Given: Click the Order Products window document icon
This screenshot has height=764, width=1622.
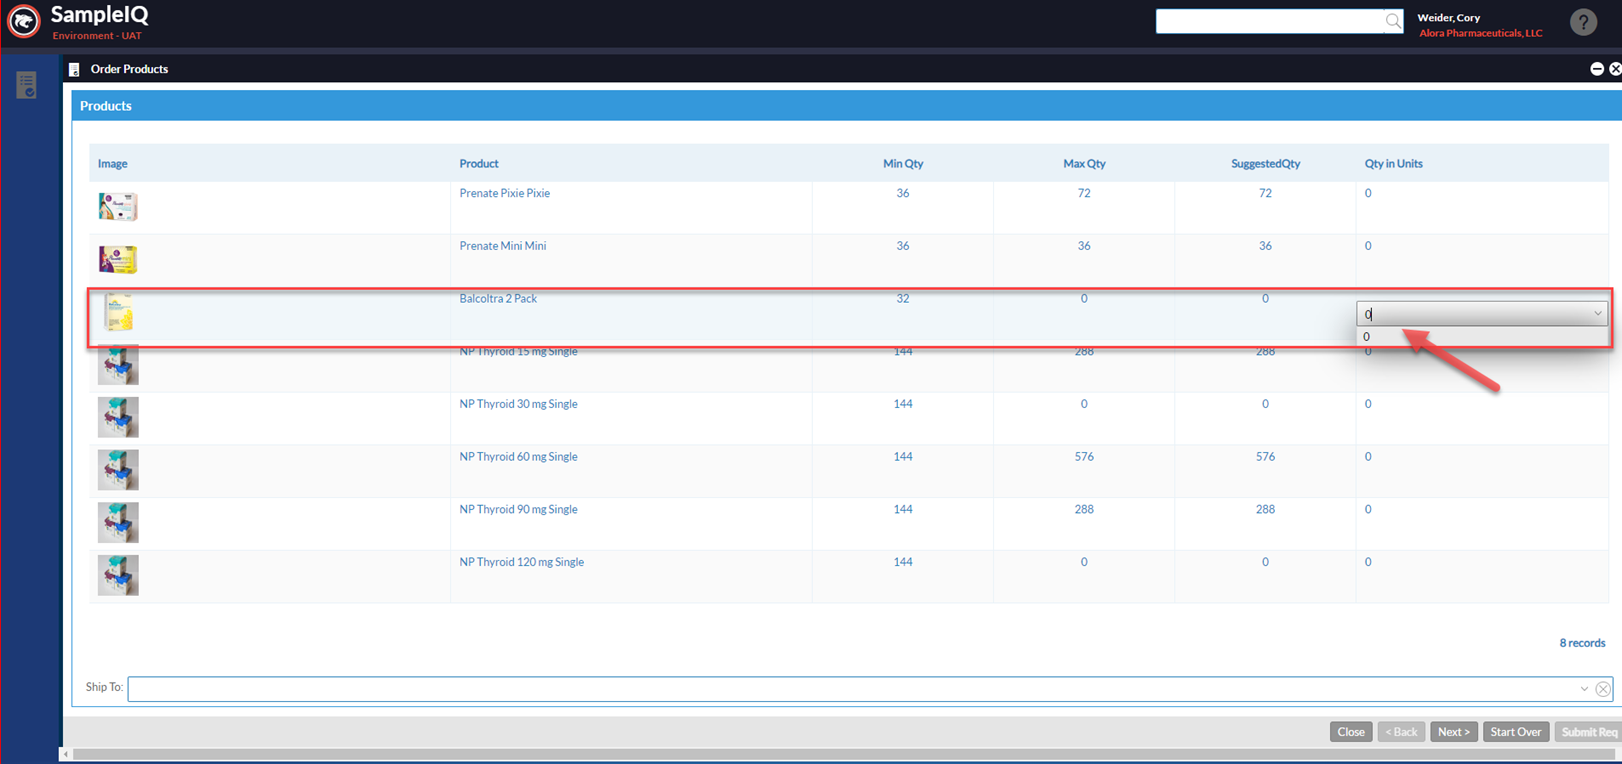Looking at the screenshot, I should (74, 69).
